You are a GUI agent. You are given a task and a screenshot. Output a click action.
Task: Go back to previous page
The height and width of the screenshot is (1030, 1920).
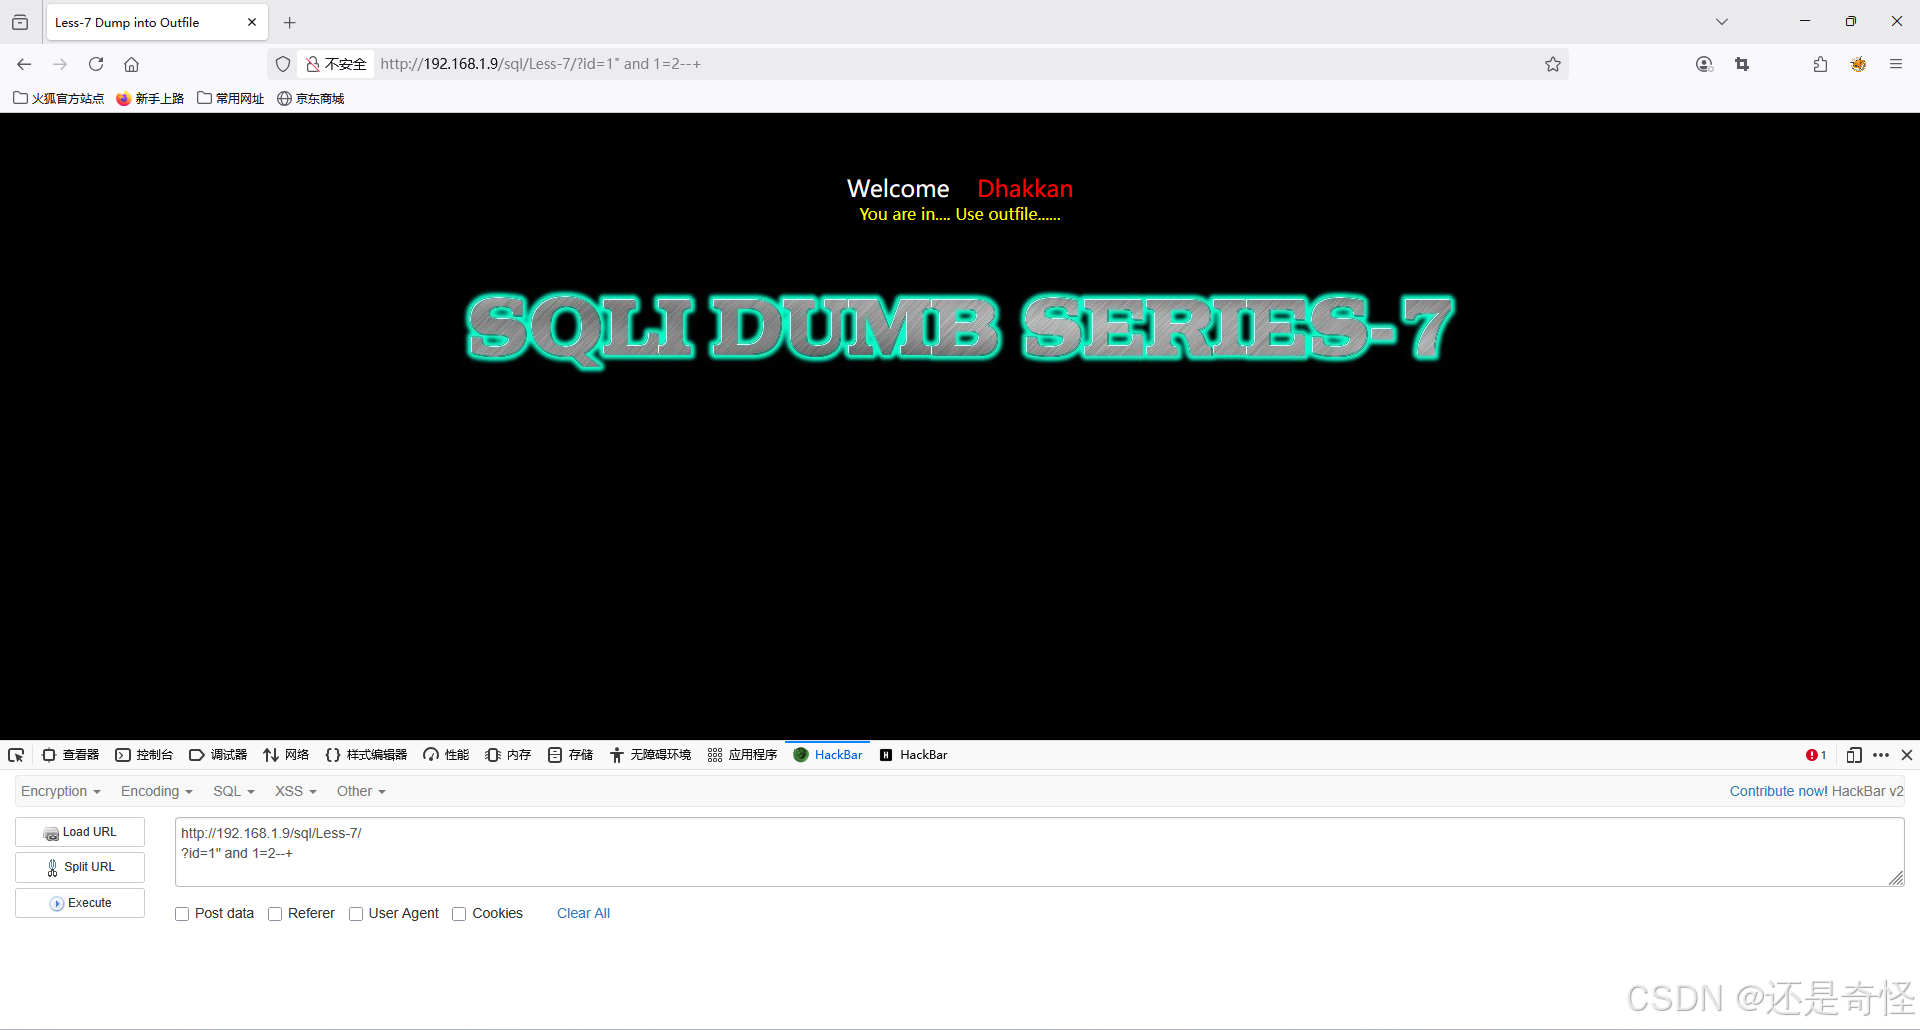click(x=24, y=64)
